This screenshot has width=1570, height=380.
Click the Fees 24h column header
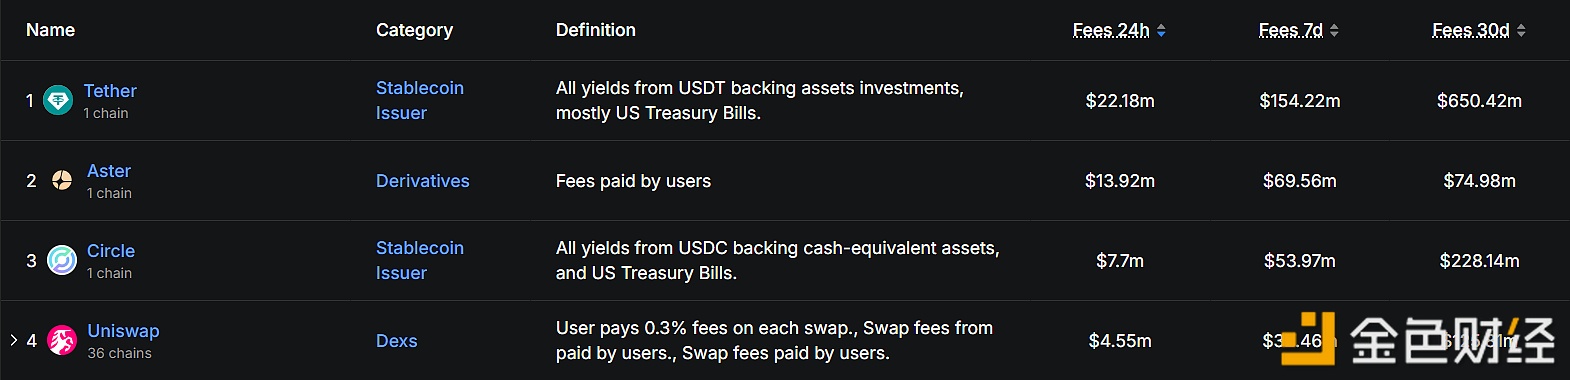(x=1111, y=30)
